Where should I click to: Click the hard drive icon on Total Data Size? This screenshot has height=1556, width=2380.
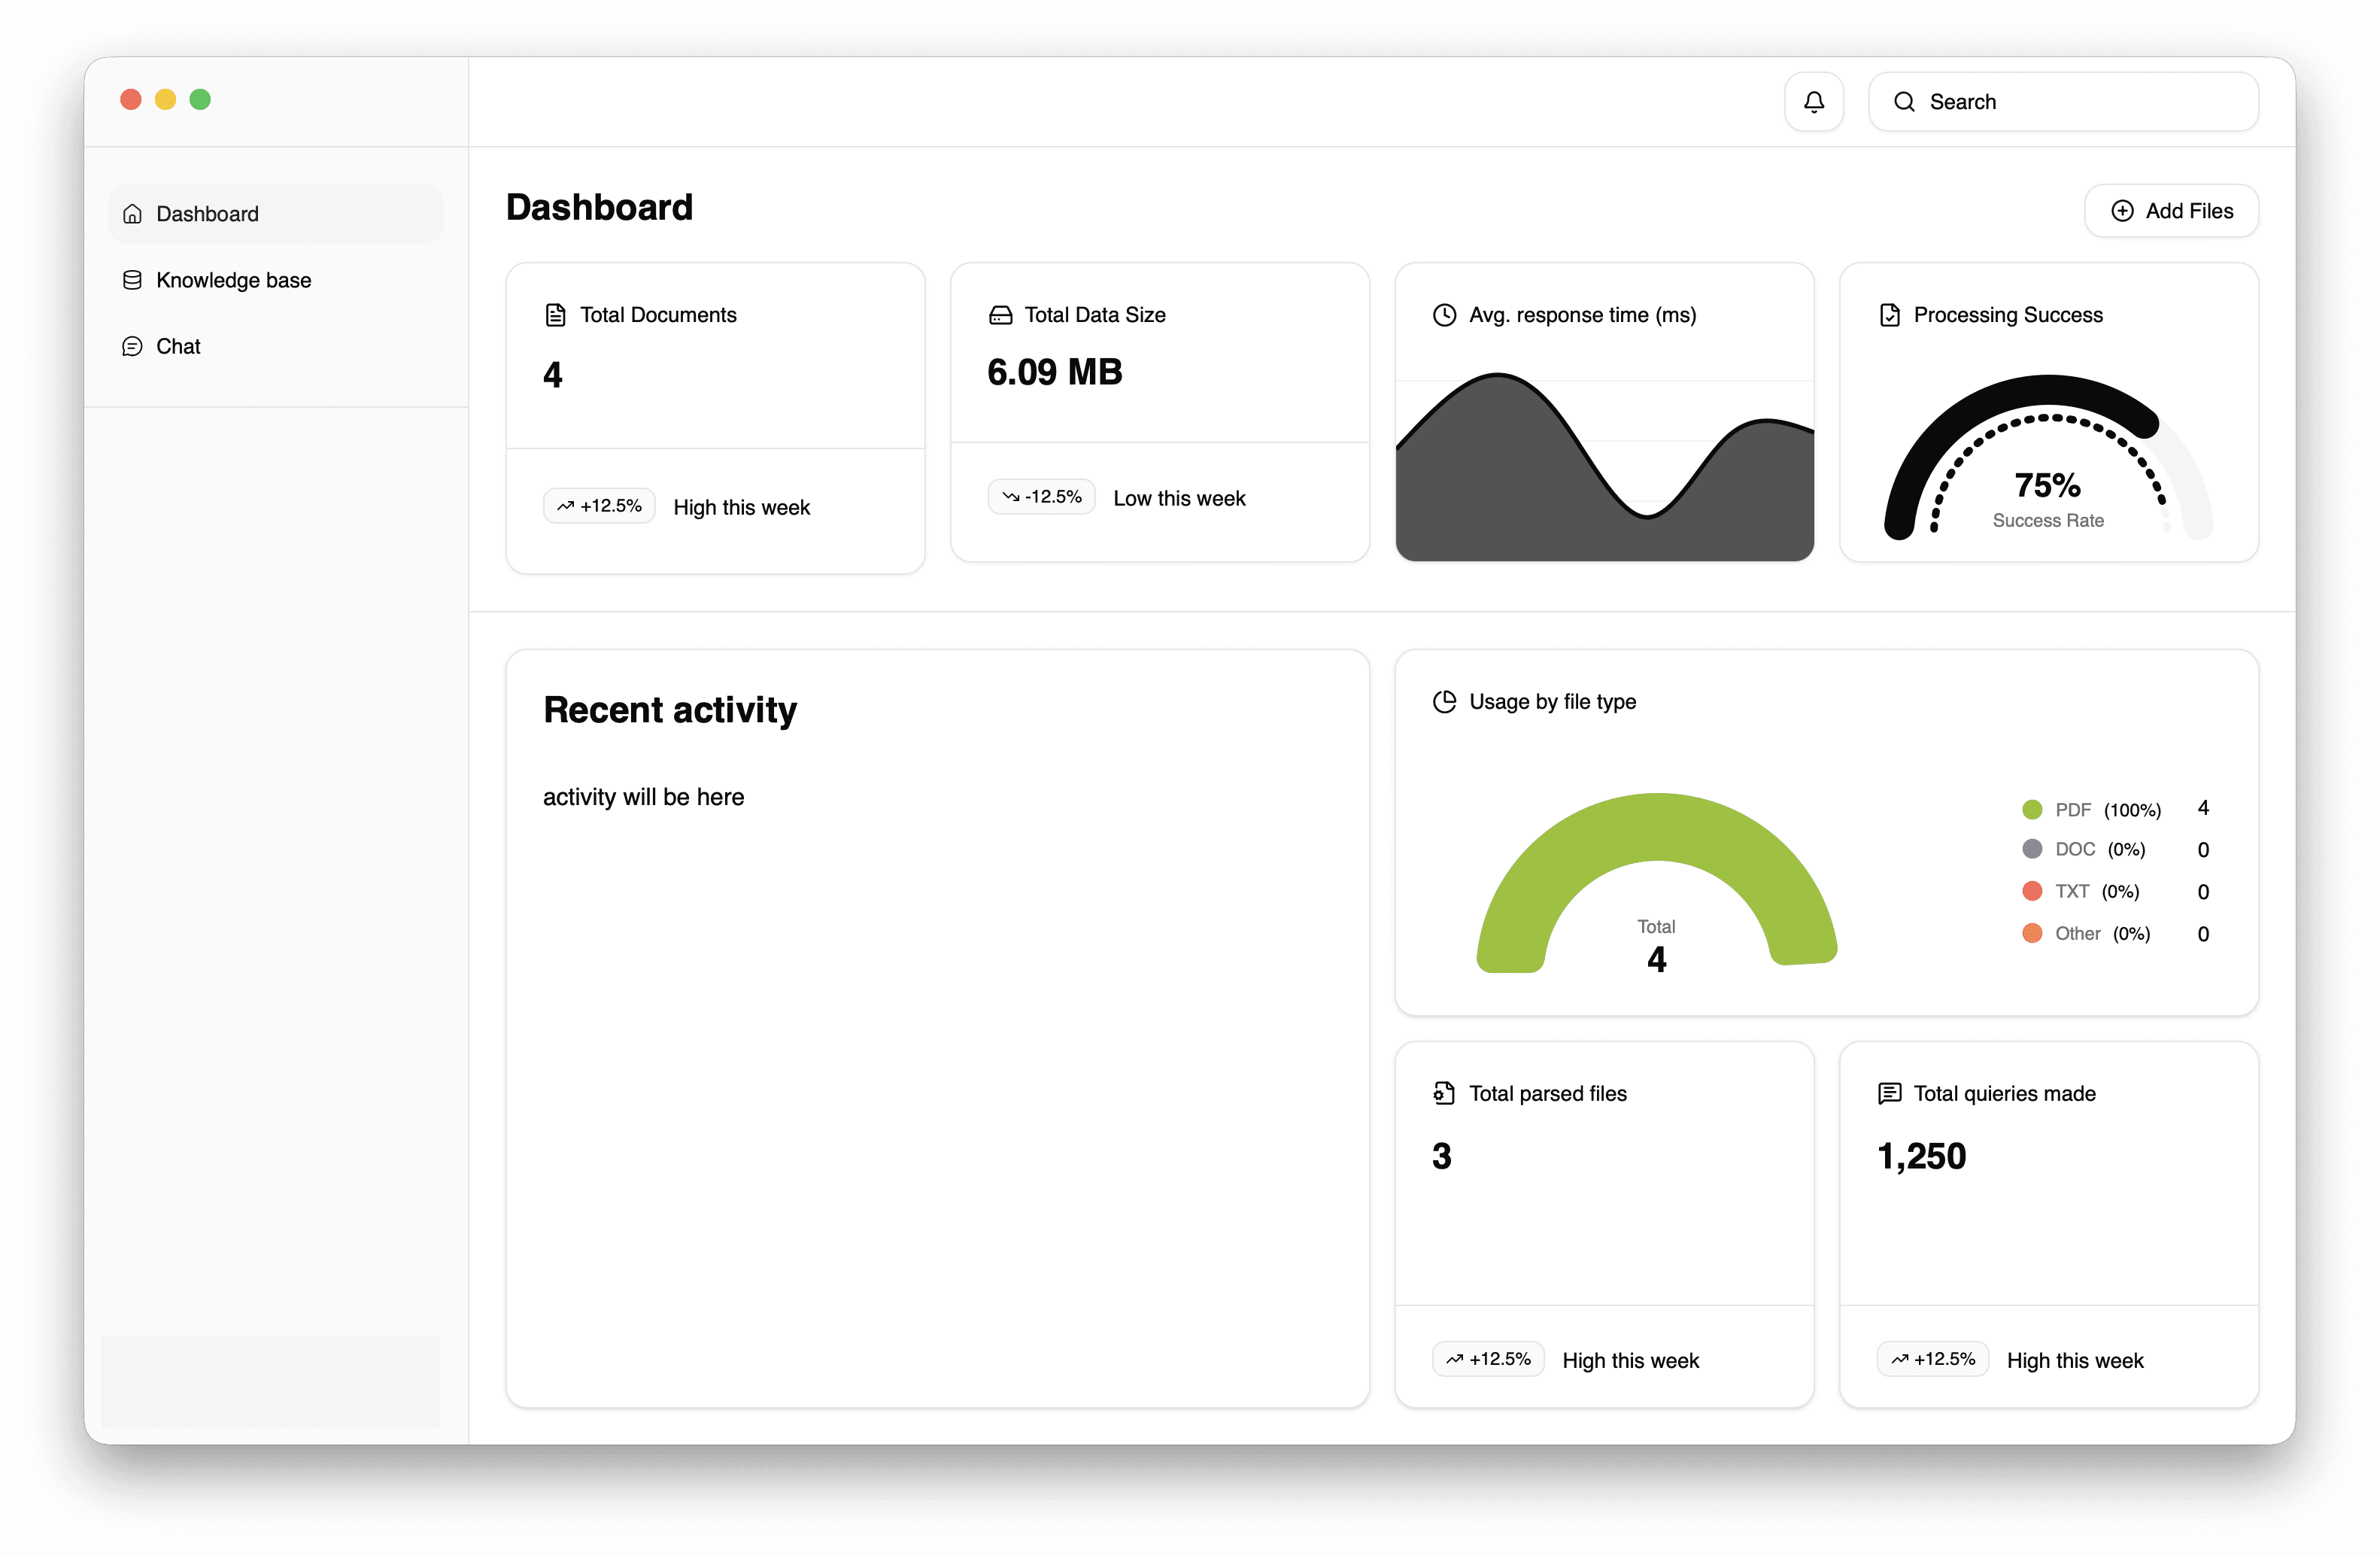(1001, 314)
